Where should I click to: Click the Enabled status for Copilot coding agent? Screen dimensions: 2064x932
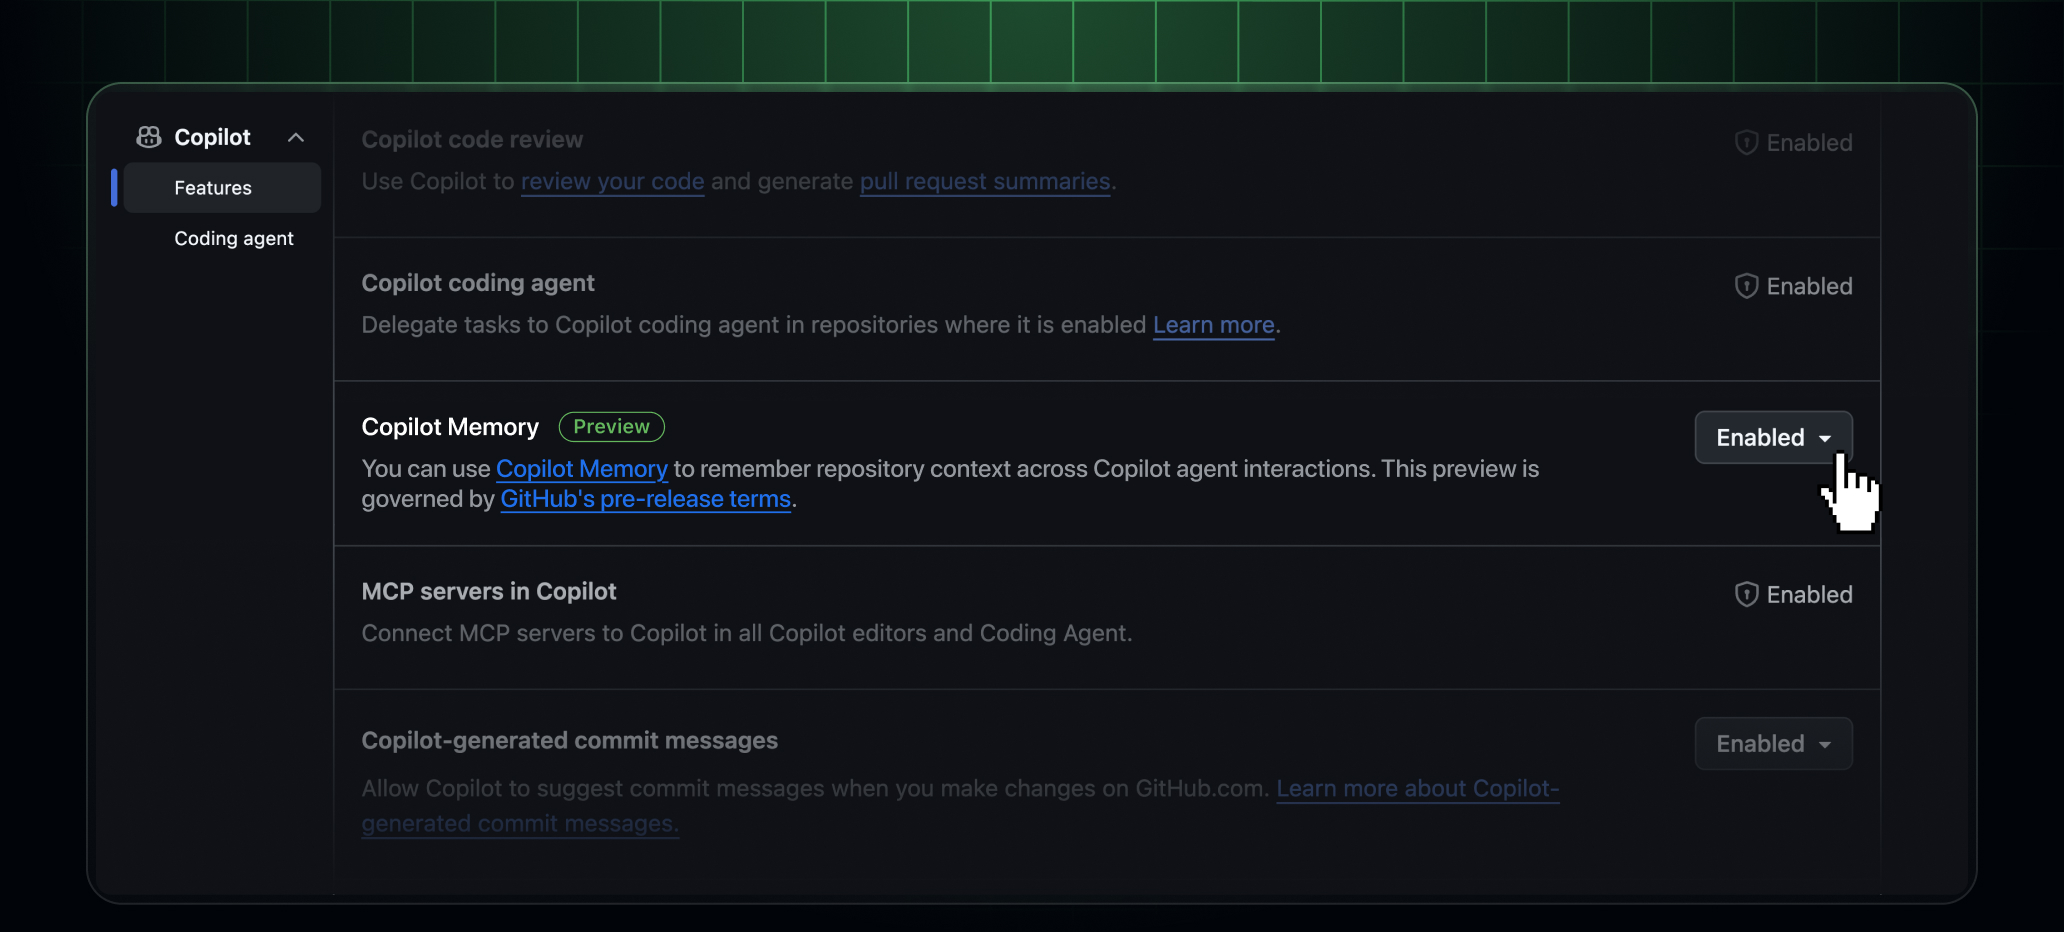(1809, 286)
